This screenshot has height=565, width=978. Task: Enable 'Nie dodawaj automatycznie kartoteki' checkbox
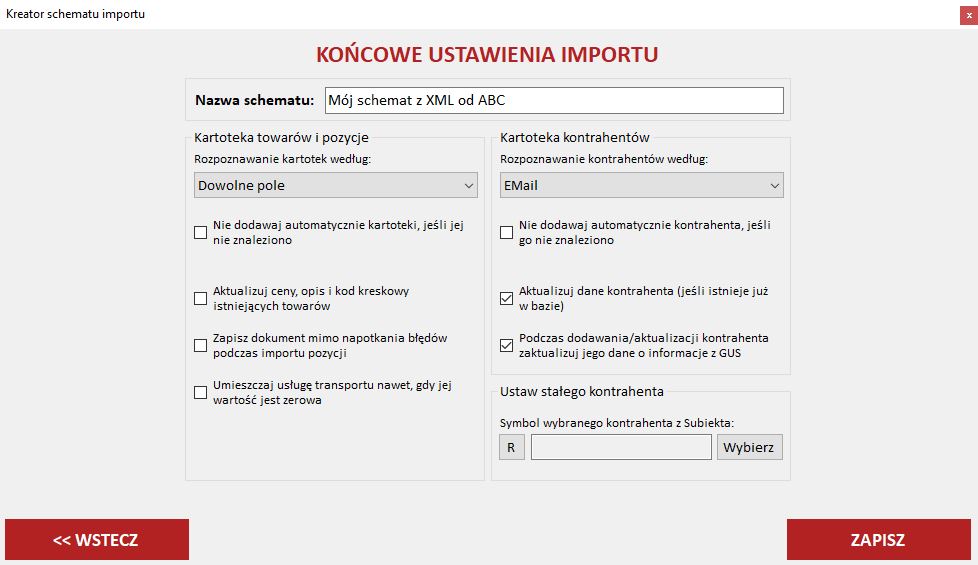tap(201, 233)
